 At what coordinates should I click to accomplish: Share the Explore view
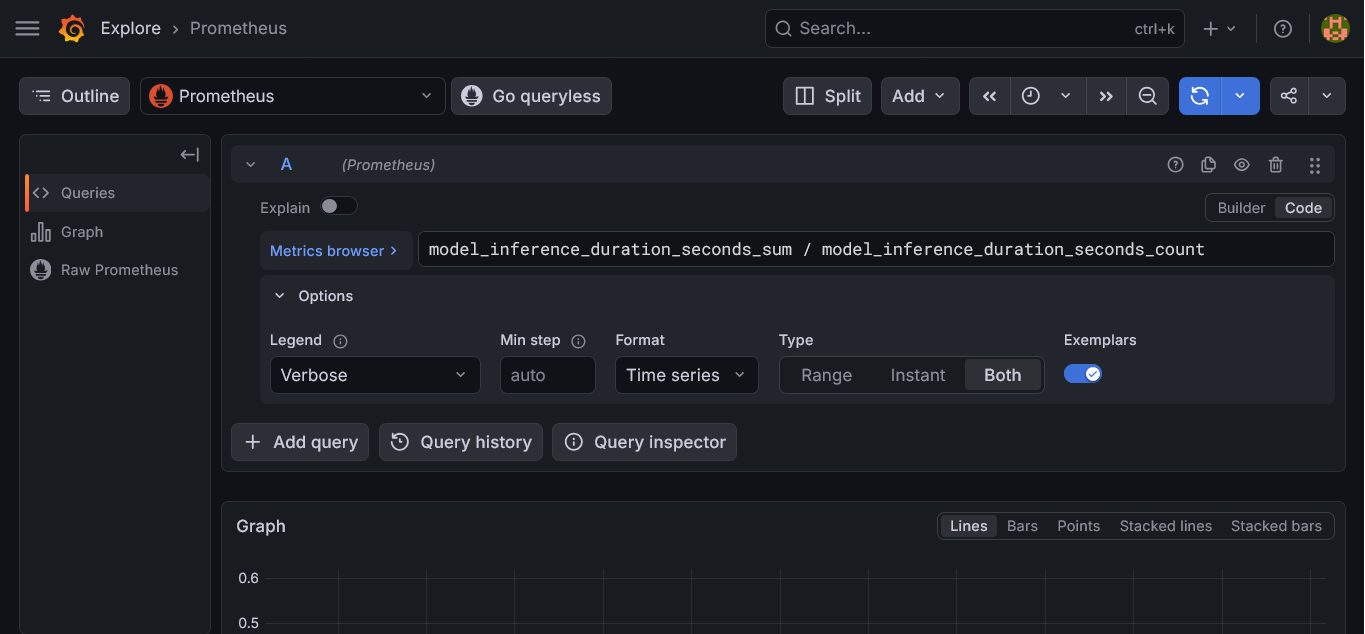1289,96
